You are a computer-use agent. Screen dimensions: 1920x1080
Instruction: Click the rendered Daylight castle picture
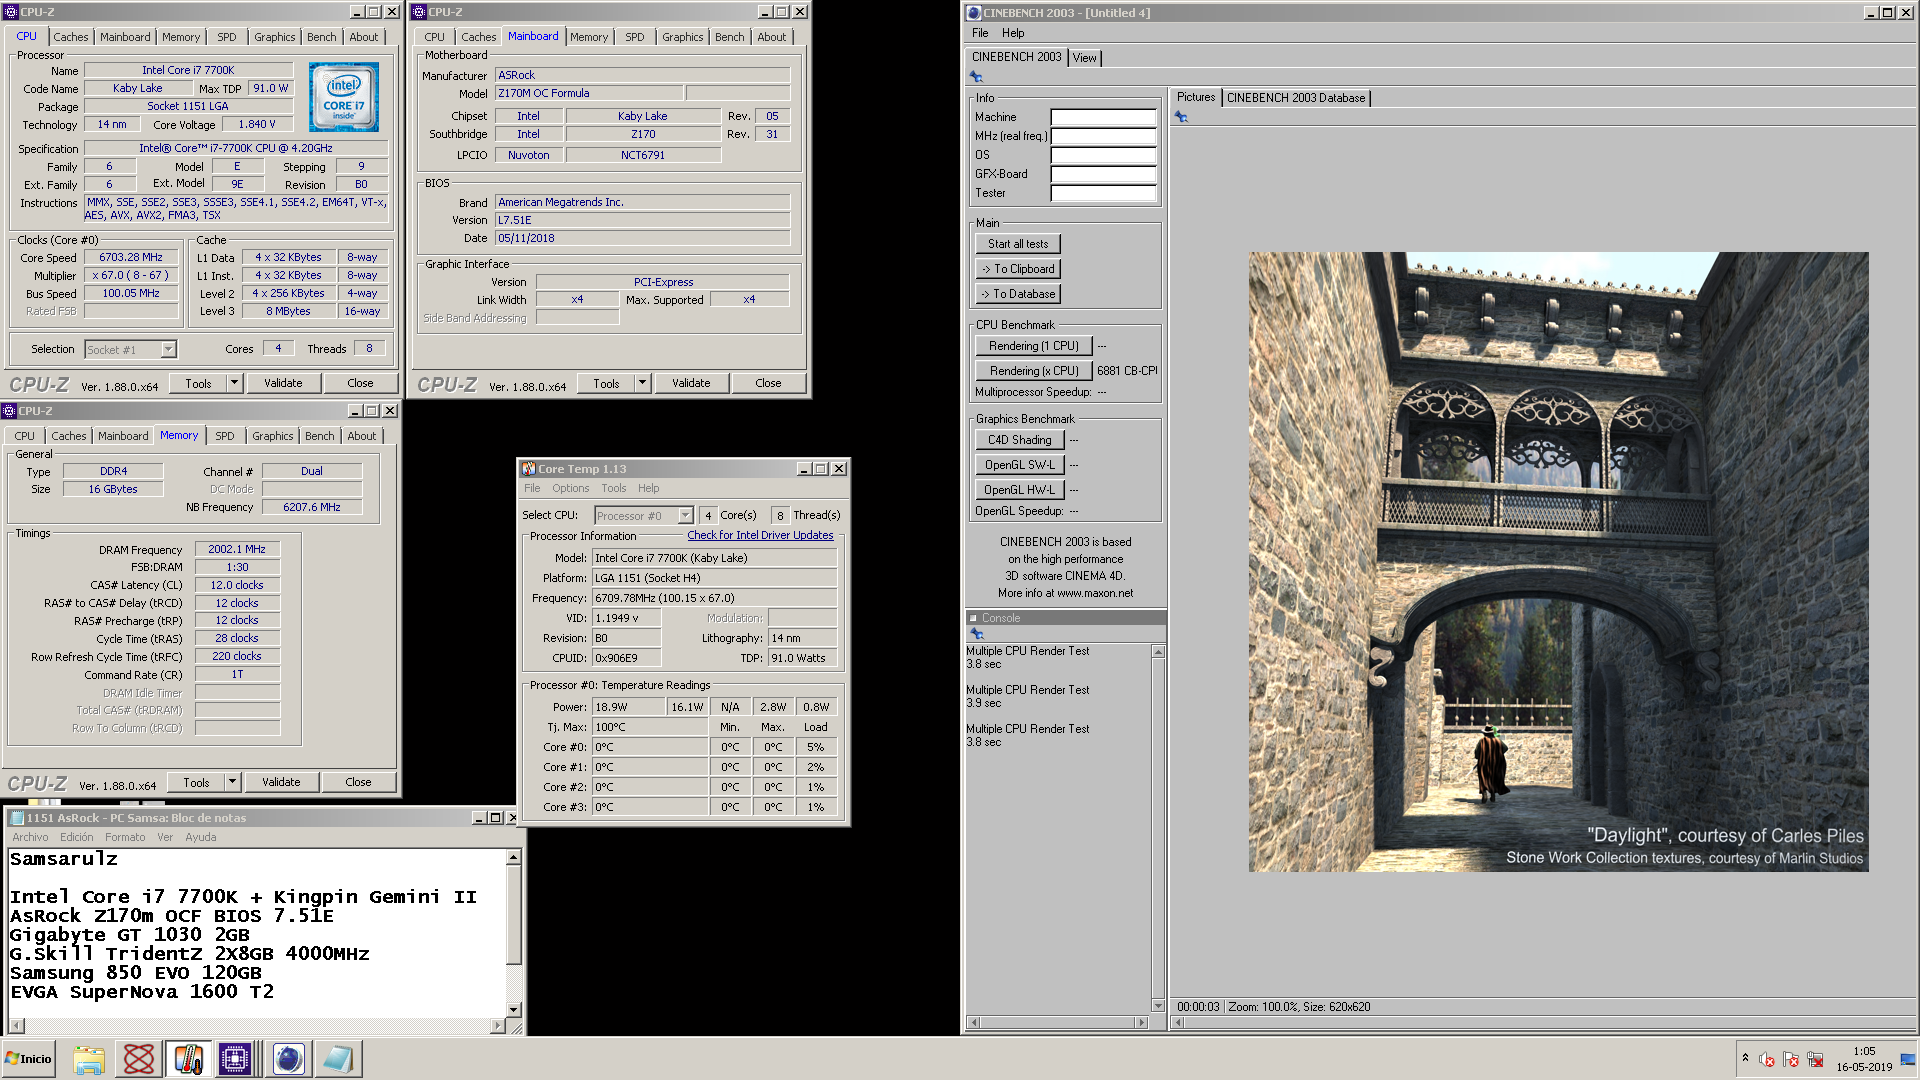click(1558, 562)
